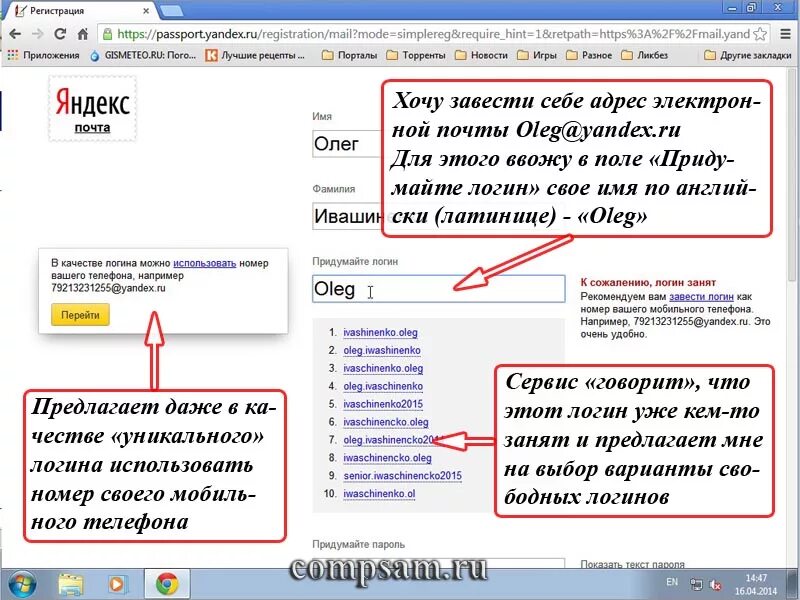Select the Регистрация browser tab
This screenshot has width=800, height=600.
82,11
